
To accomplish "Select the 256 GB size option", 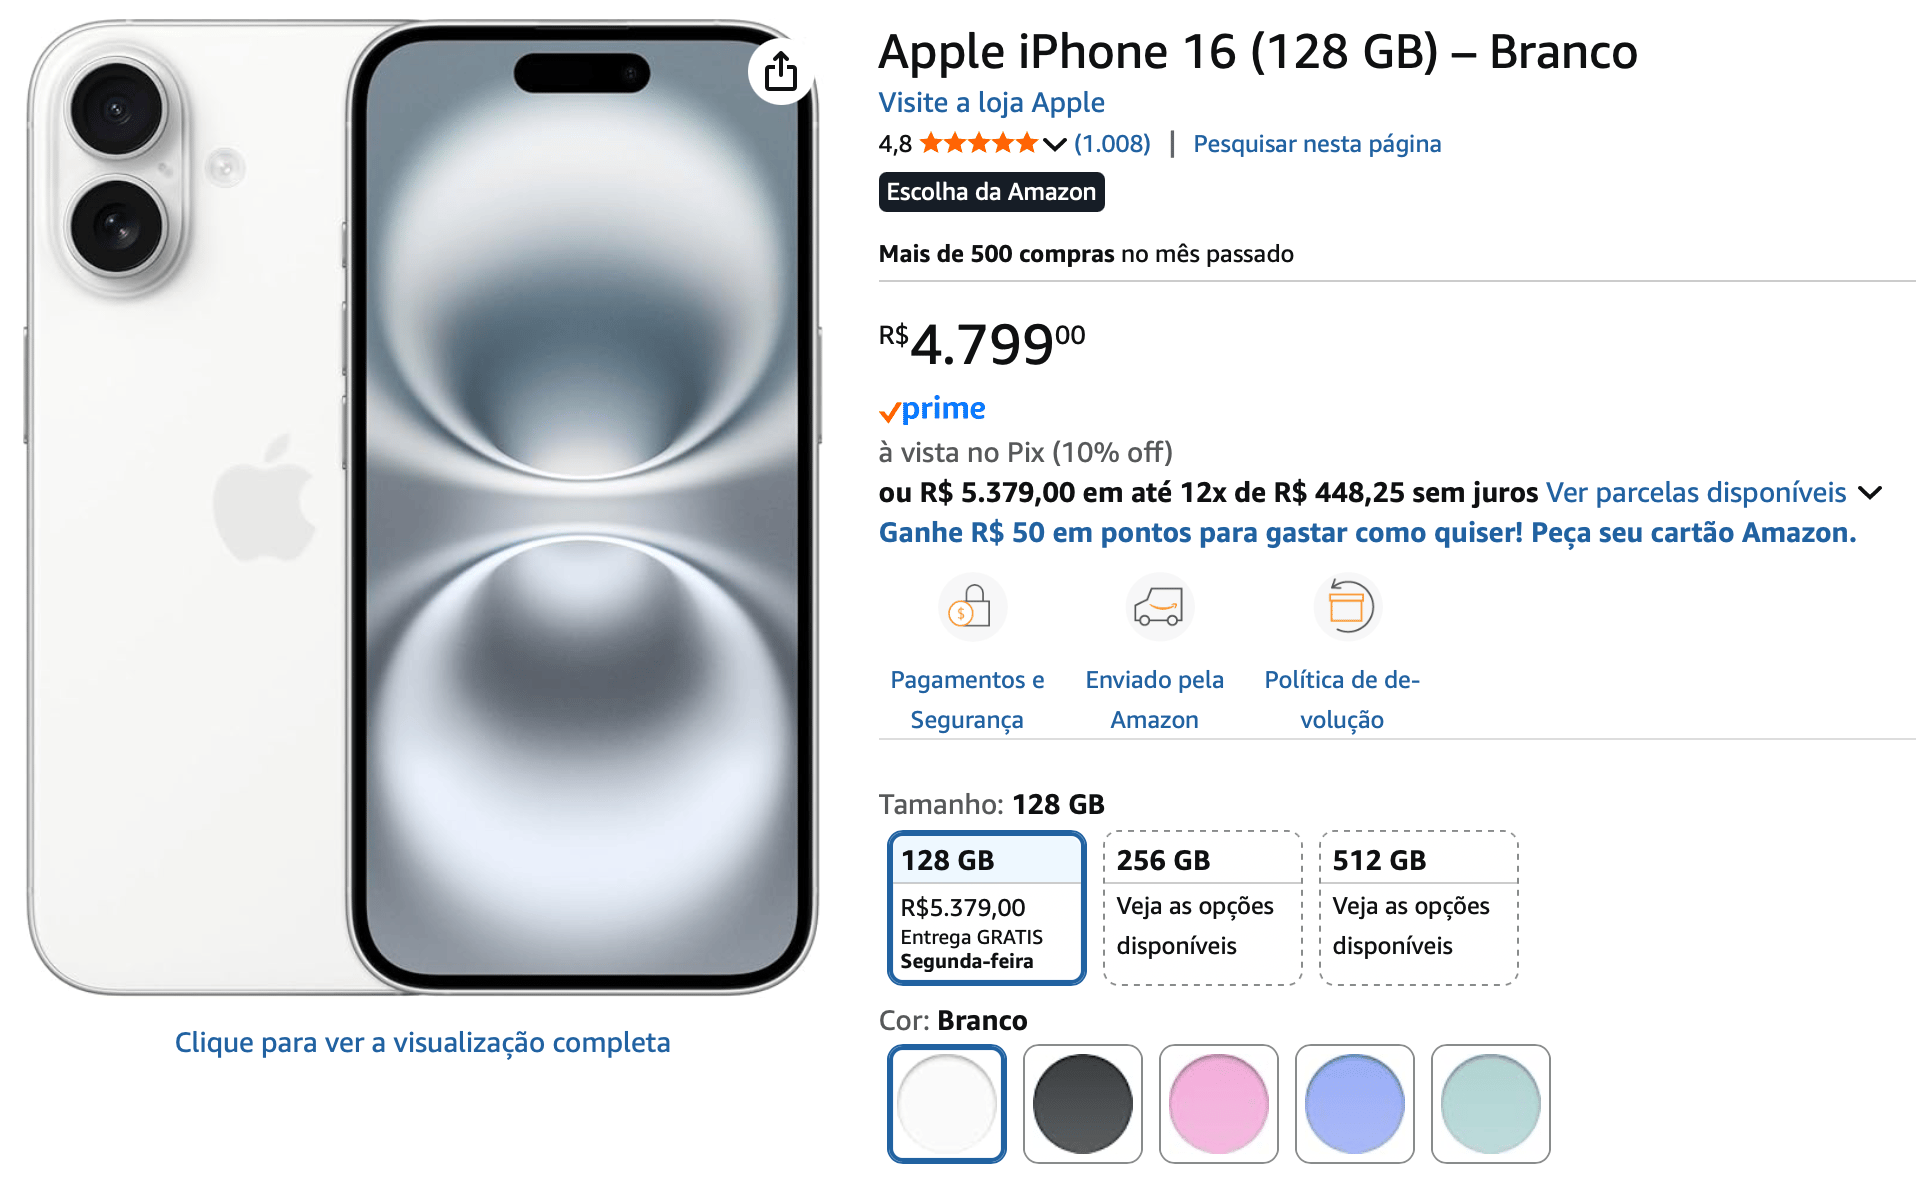I will click(1202, 908).
